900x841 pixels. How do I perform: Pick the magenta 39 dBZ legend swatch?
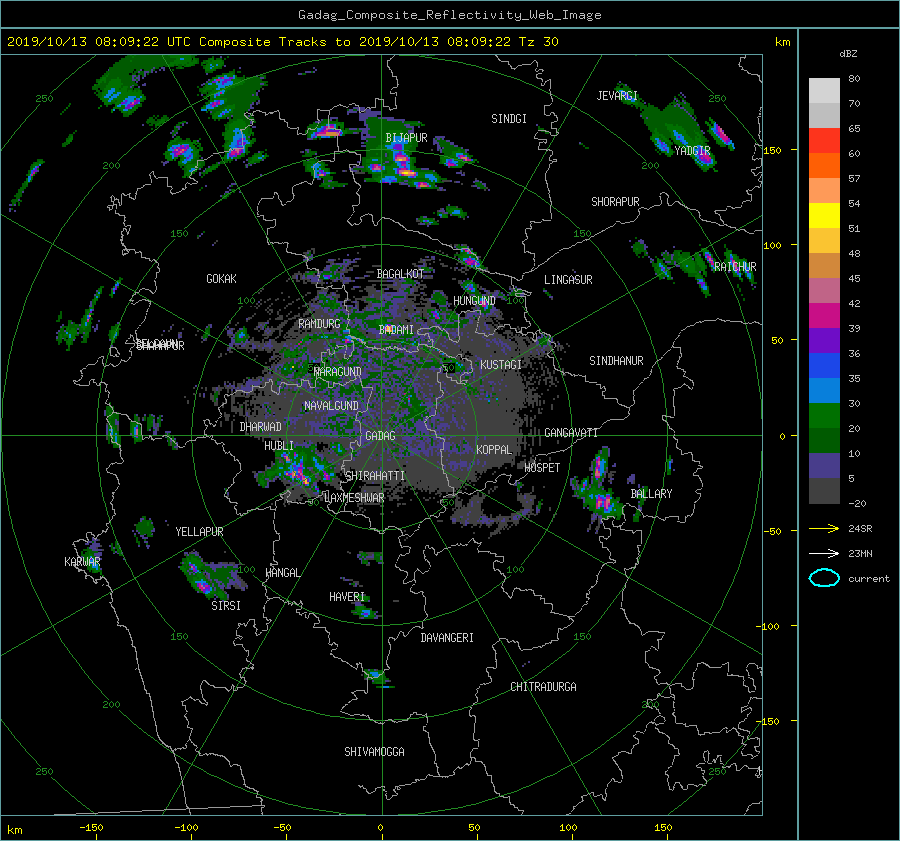pos(824,316)
